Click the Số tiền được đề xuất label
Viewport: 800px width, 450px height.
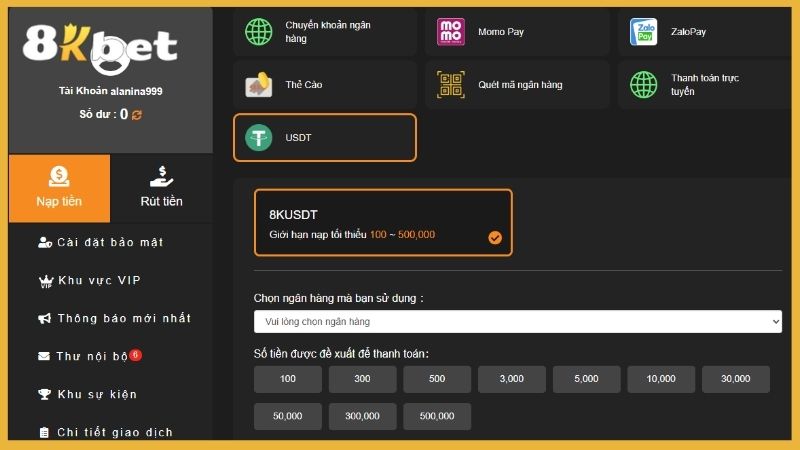[x=341, y=354]
